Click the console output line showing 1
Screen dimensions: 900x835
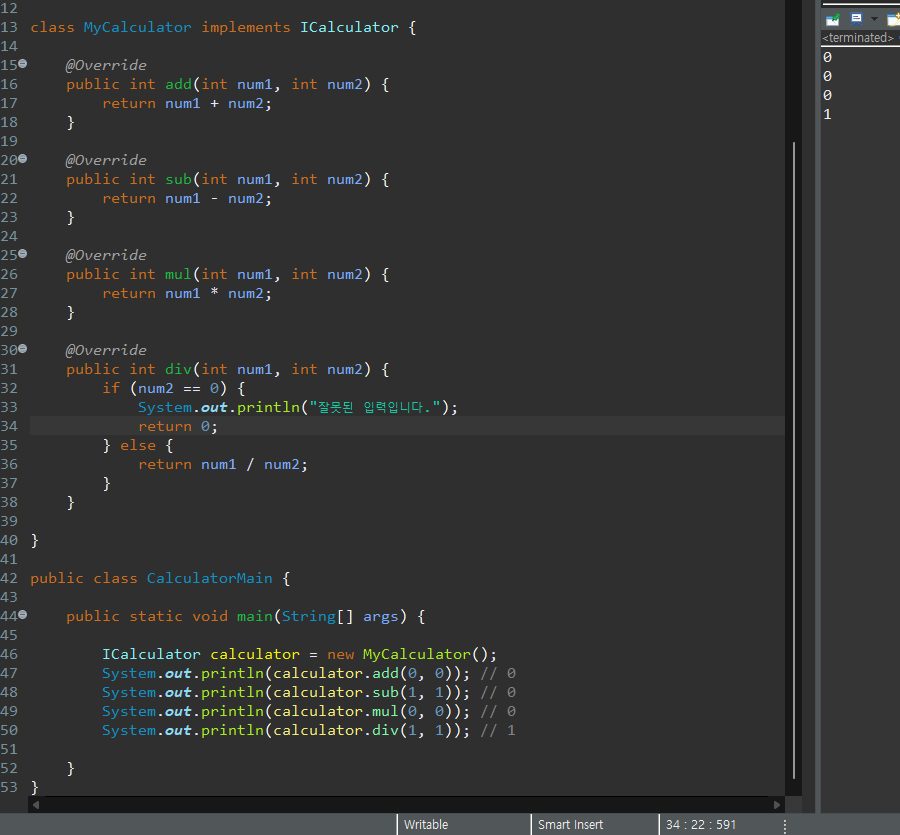pyautogui.click(x=827, y=114)
